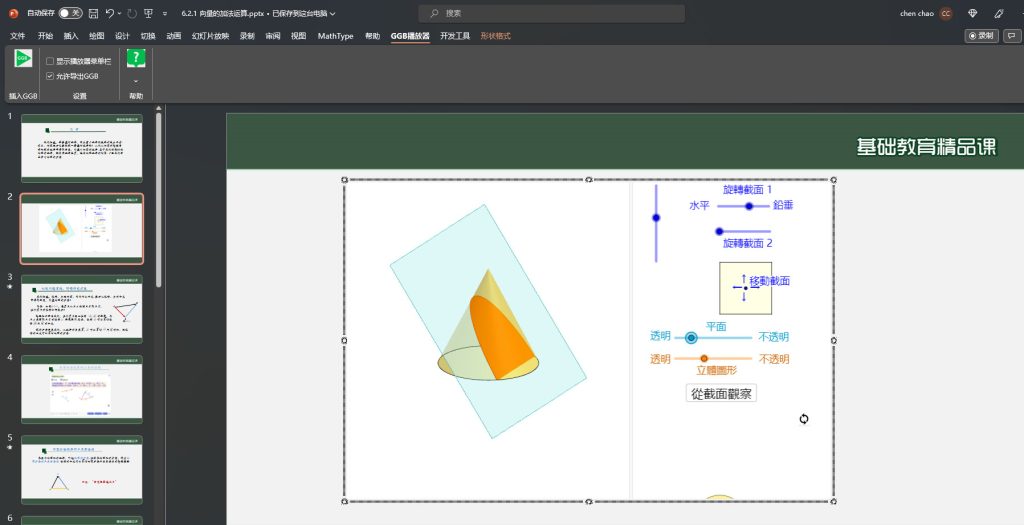This screenshot has width=1024, height=525.
Task: Open the undo history dropdown arrow
Action: pyautogui.click(x=120, y=13)
